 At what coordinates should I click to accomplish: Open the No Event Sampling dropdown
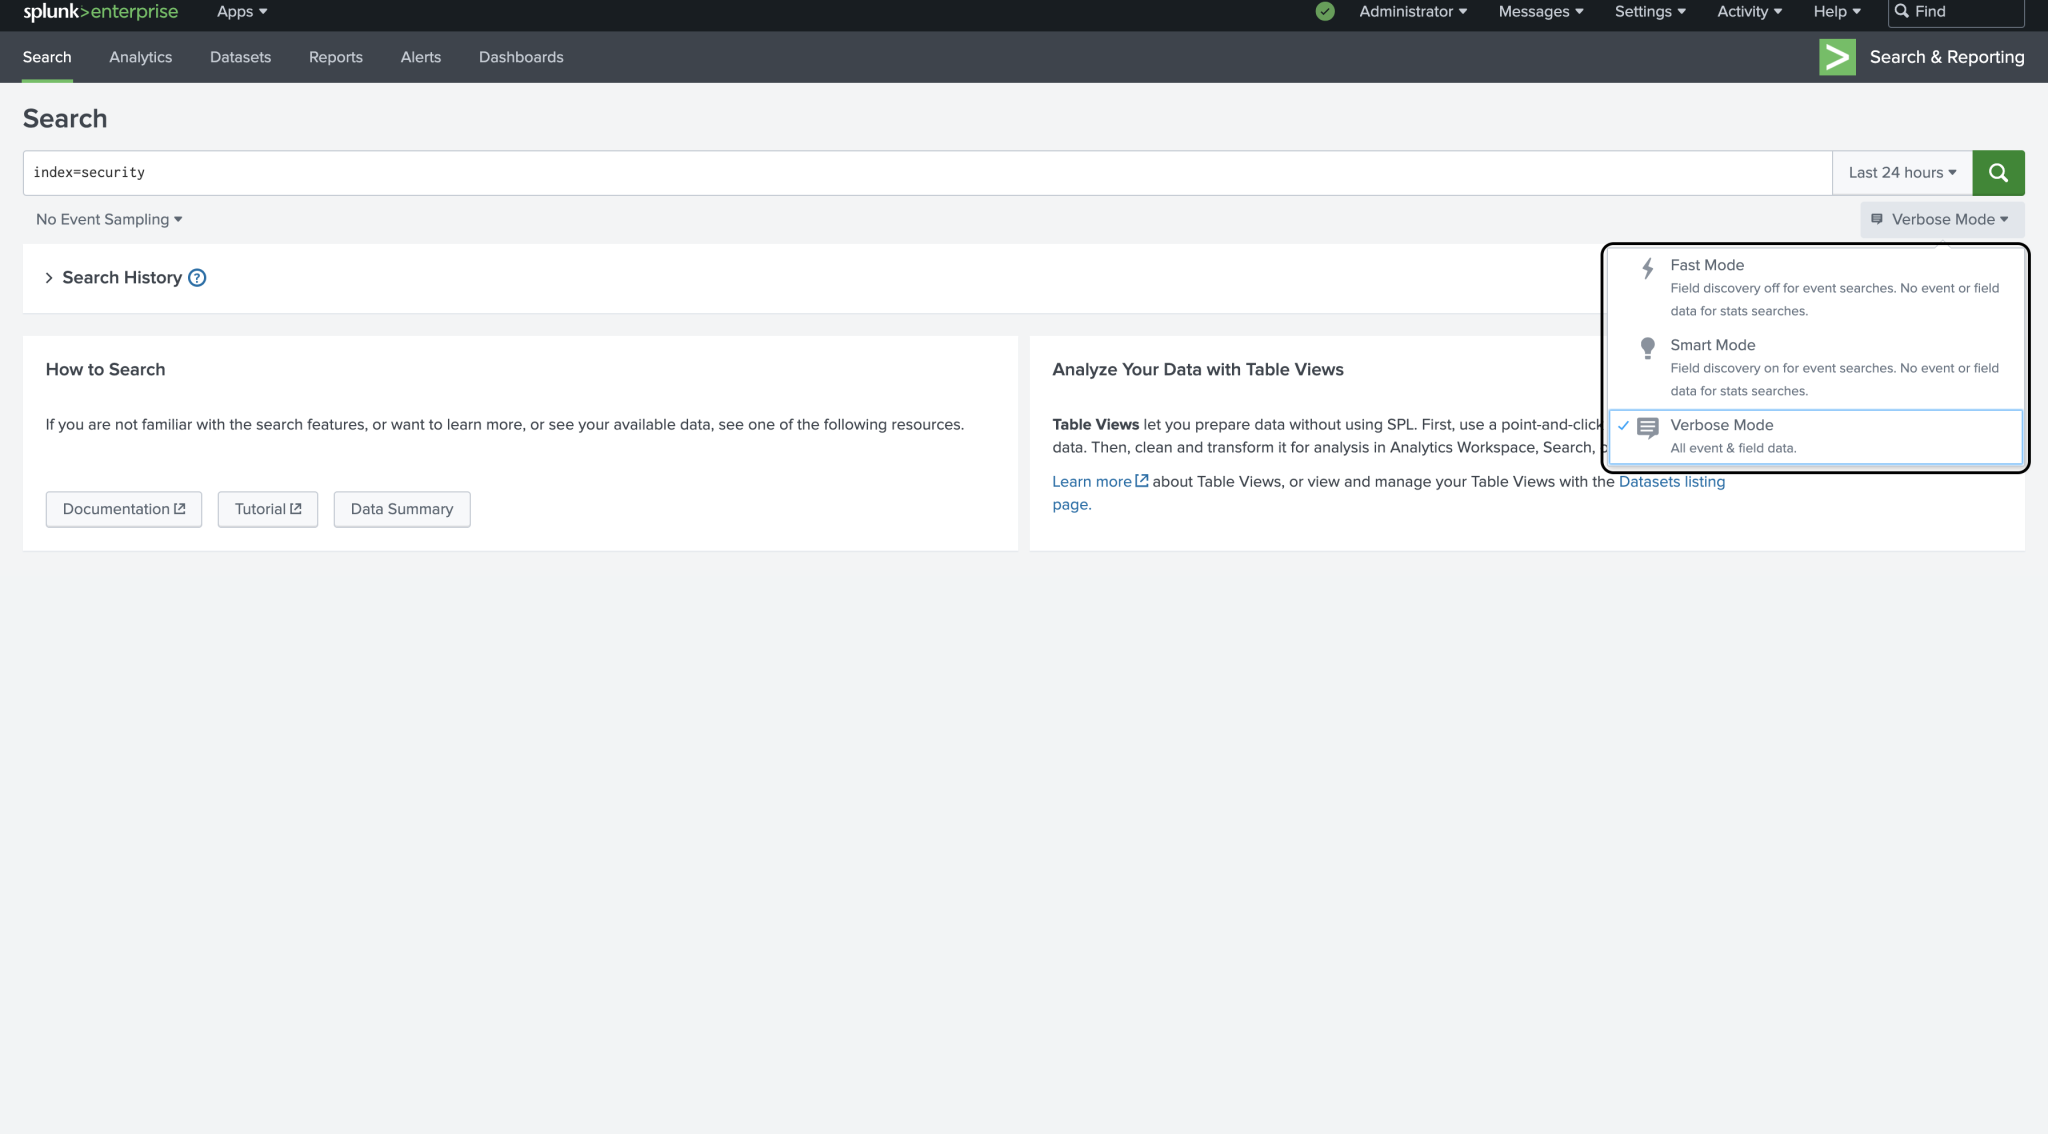[x=107, y=219]
